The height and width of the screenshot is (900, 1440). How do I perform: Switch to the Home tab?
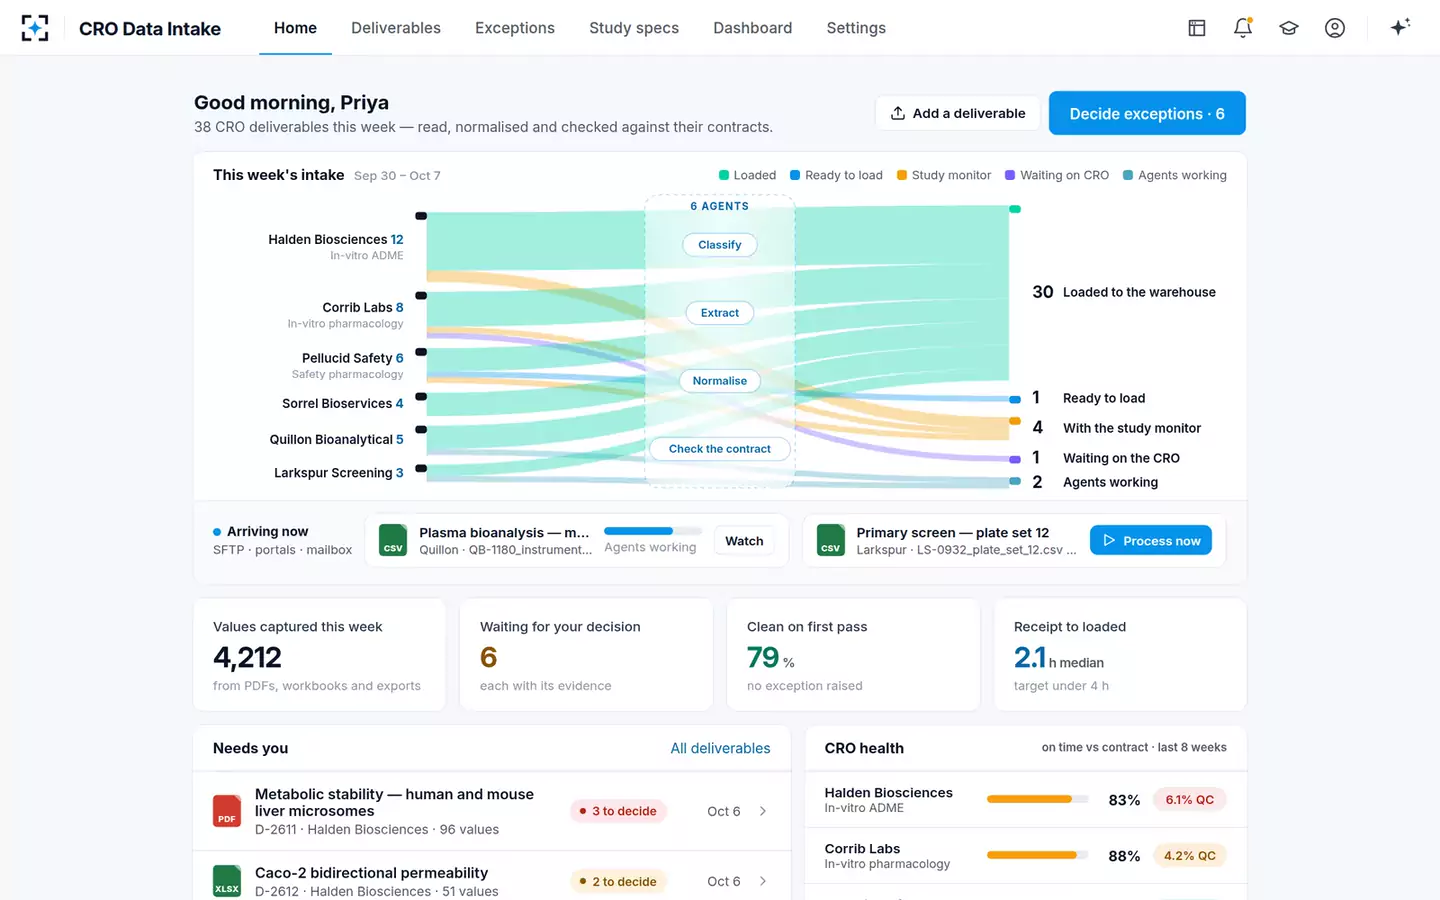click(x=295, y=28)
